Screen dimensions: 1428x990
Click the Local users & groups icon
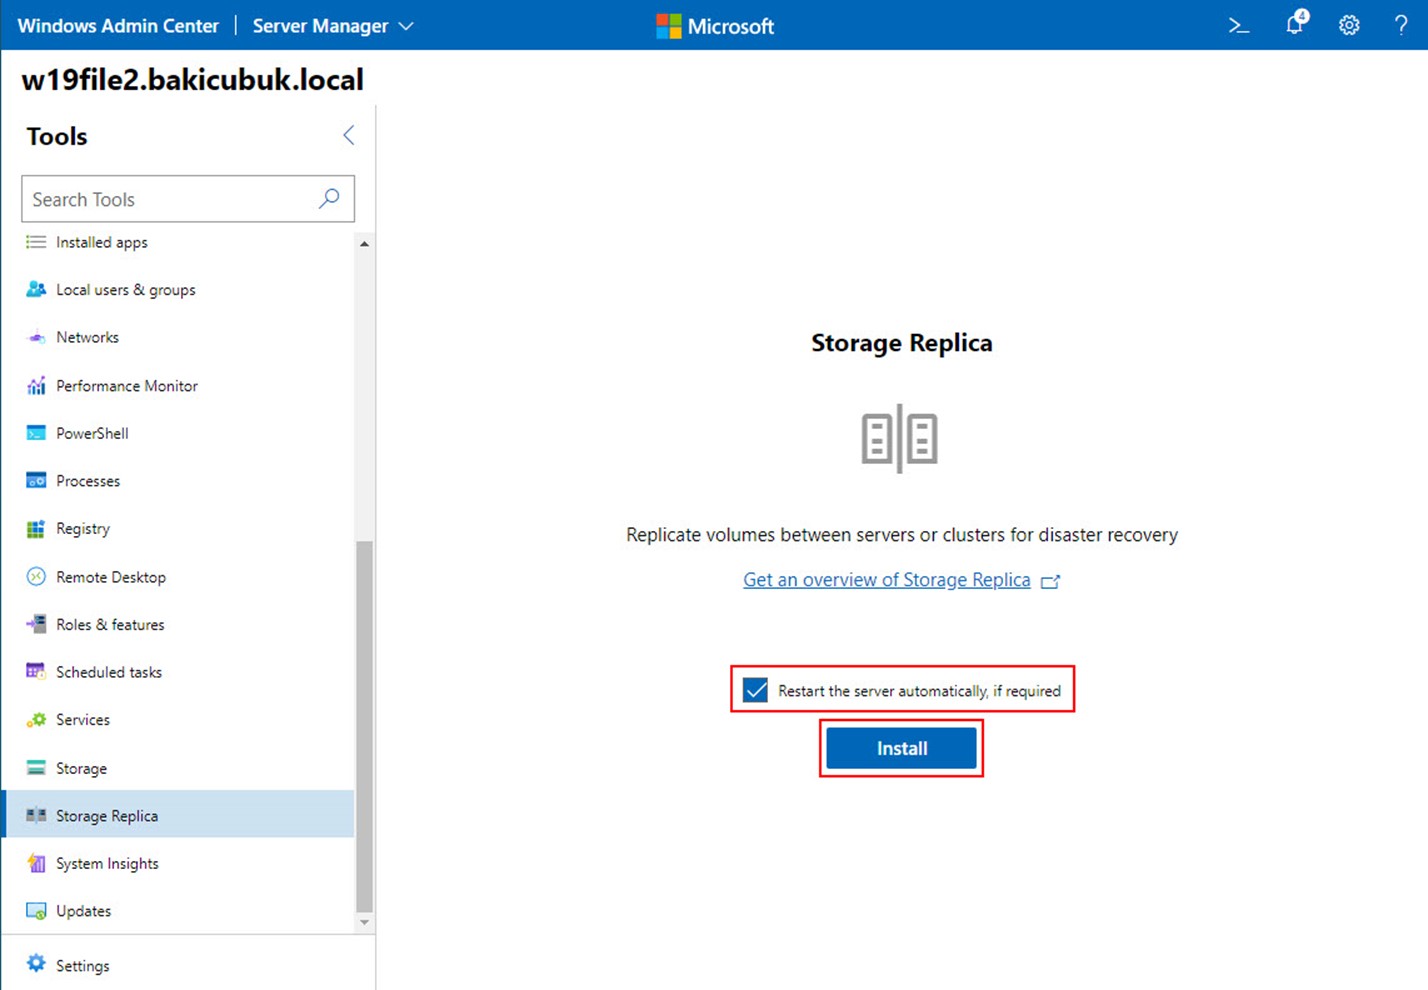(x=36, y=289)
